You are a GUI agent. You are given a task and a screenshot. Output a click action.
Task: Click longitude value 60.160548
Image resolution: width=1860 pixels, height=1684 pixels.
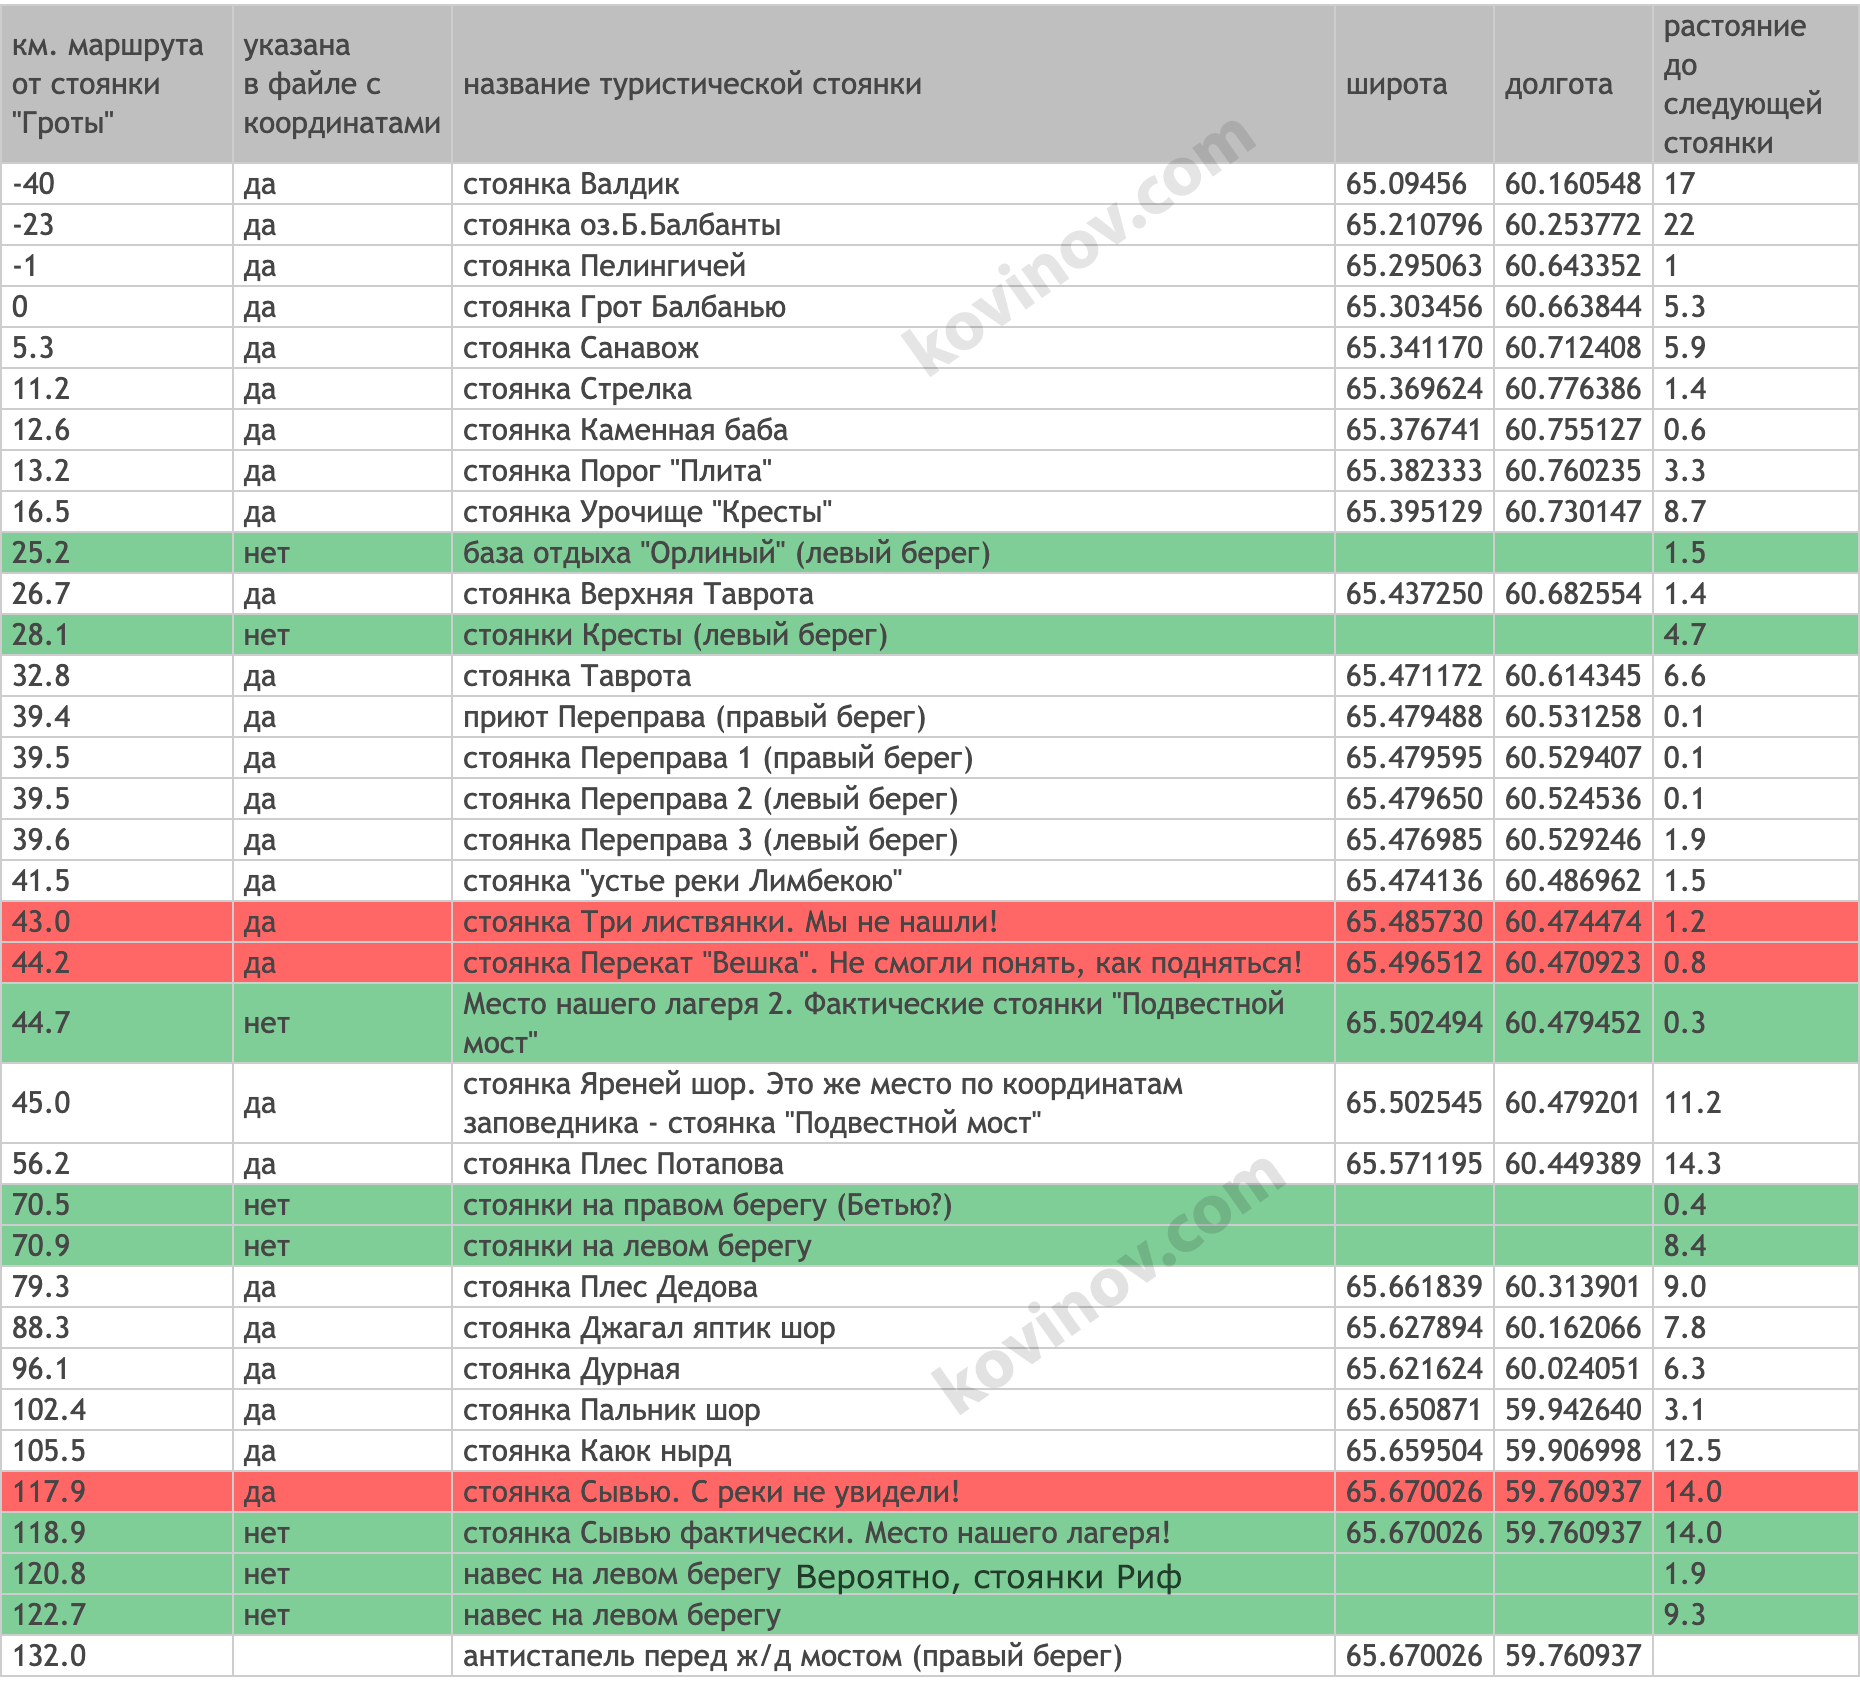pos(1573,184)
